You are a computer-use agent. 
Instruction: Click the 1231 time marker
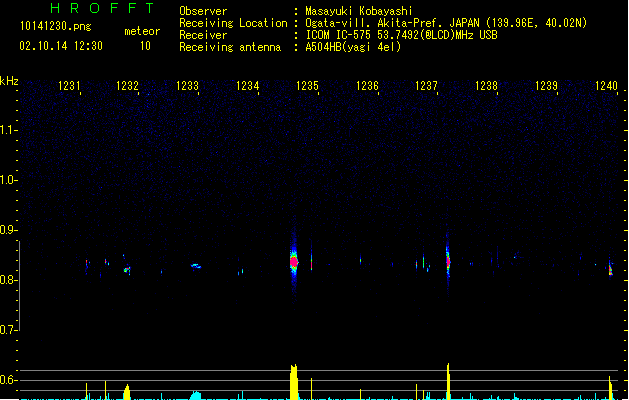click(69, 86)
